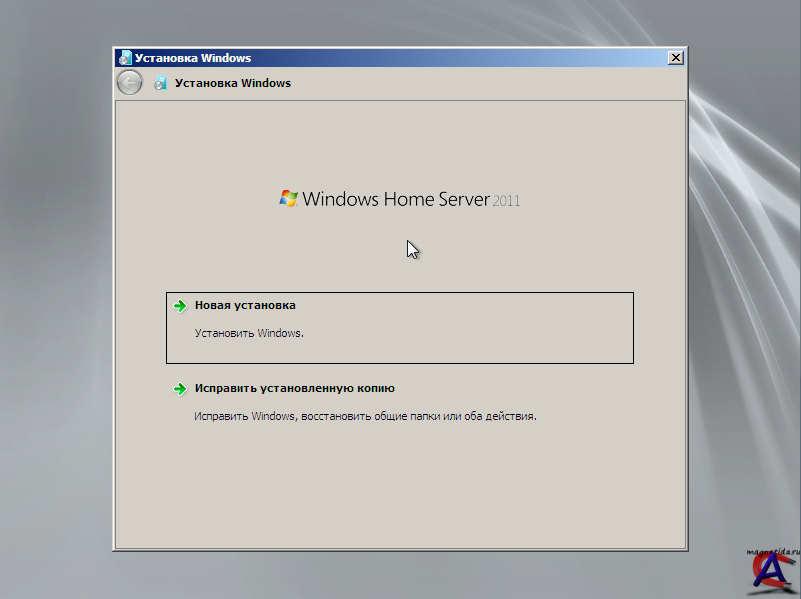Click the Windows flag logo
The width and height of the screenshot is (801, 599).
[x=288, y=198]
